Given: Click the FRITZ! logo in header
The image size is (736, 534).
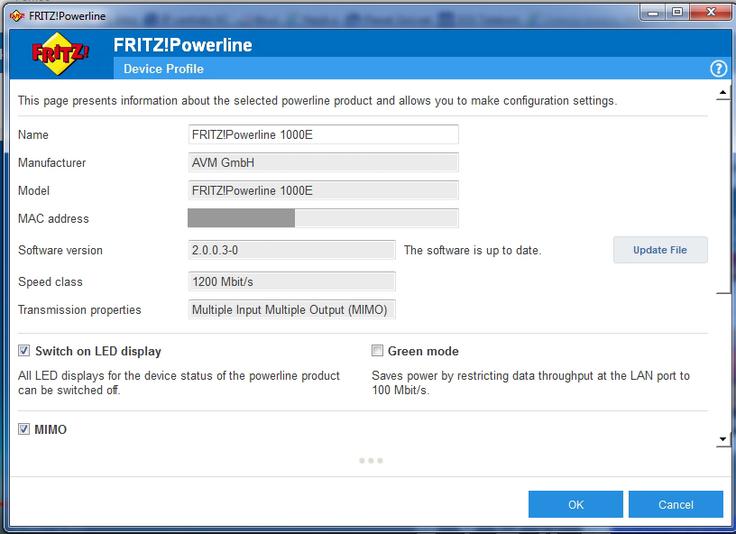Looking at the screenshot, I should click(x=60, y=54).
